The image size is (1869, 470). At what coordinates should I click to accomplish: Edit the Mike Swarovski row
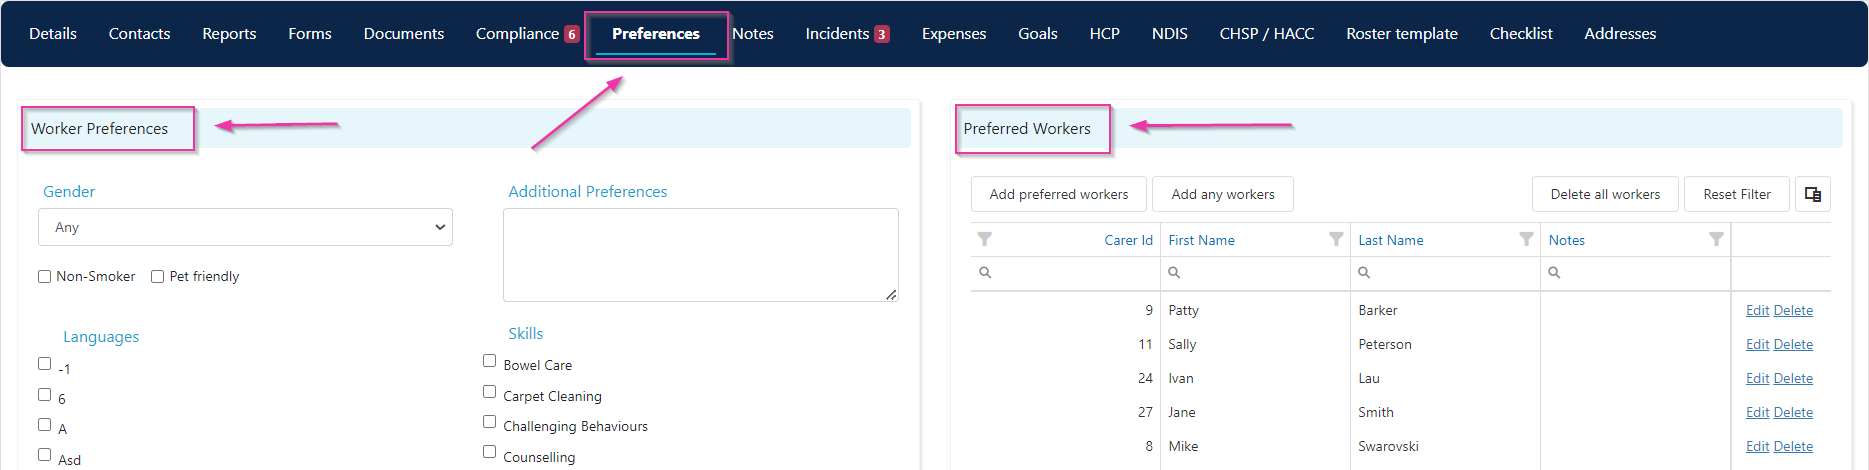tap(1757, 447)
